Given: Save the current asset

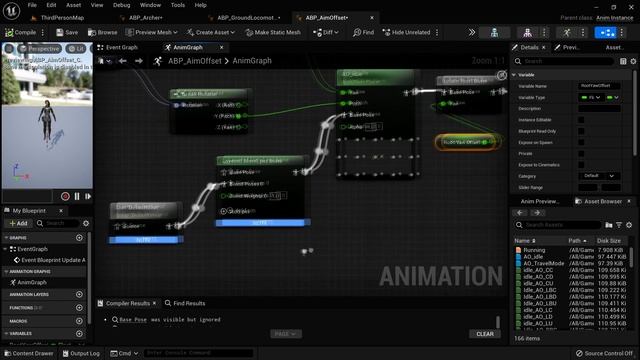Looking at the screenshot, I should coord(67,32).
